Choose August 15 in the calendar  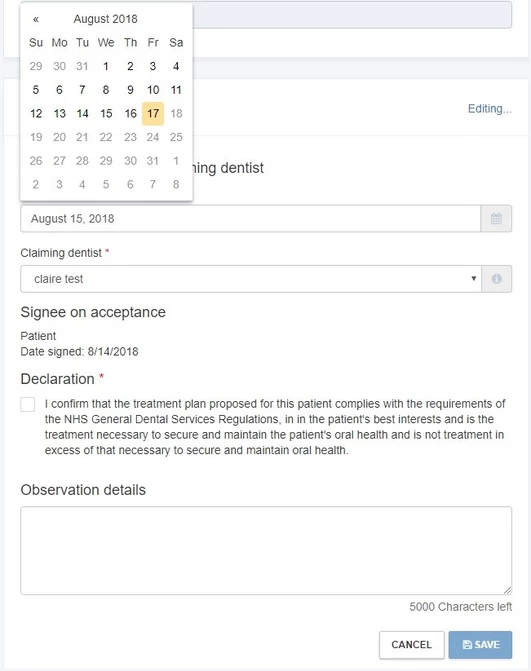(x=106, y=113)
